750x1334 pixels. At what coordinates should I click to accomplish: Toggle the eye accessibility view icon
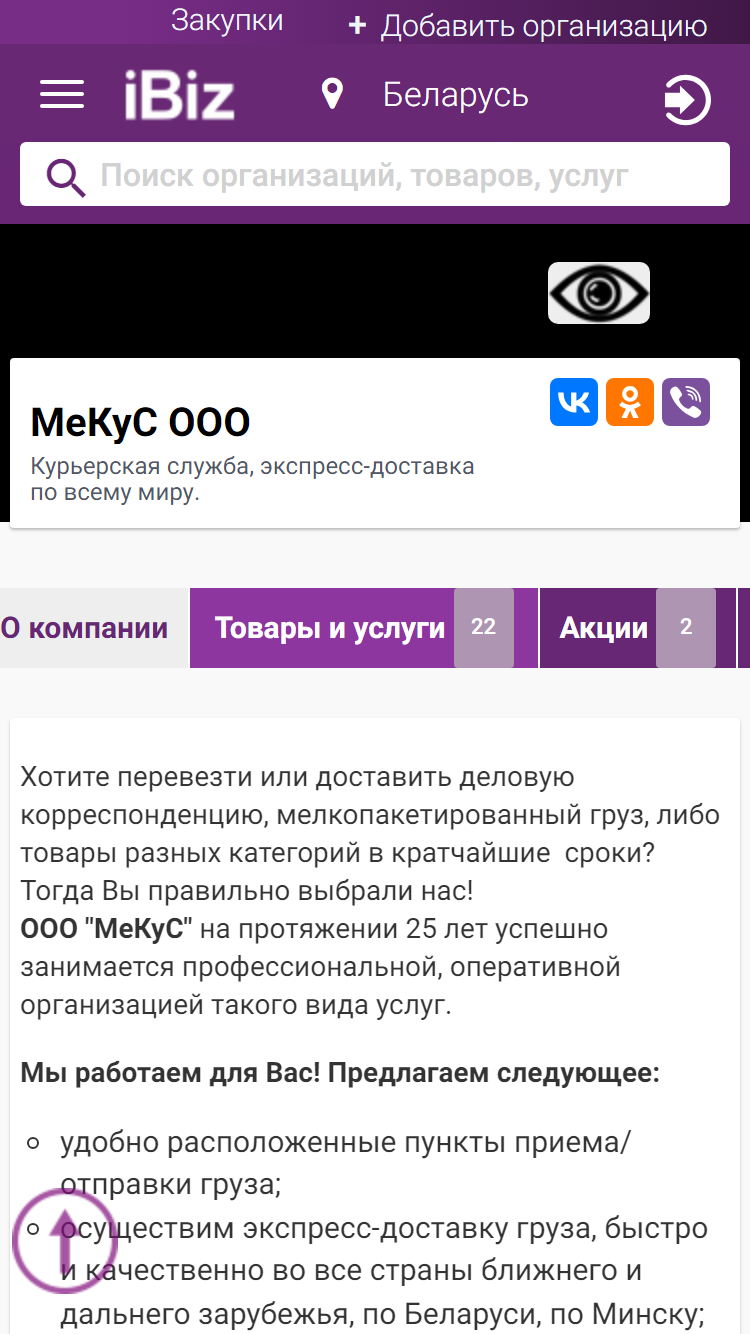tap(599, 293)
